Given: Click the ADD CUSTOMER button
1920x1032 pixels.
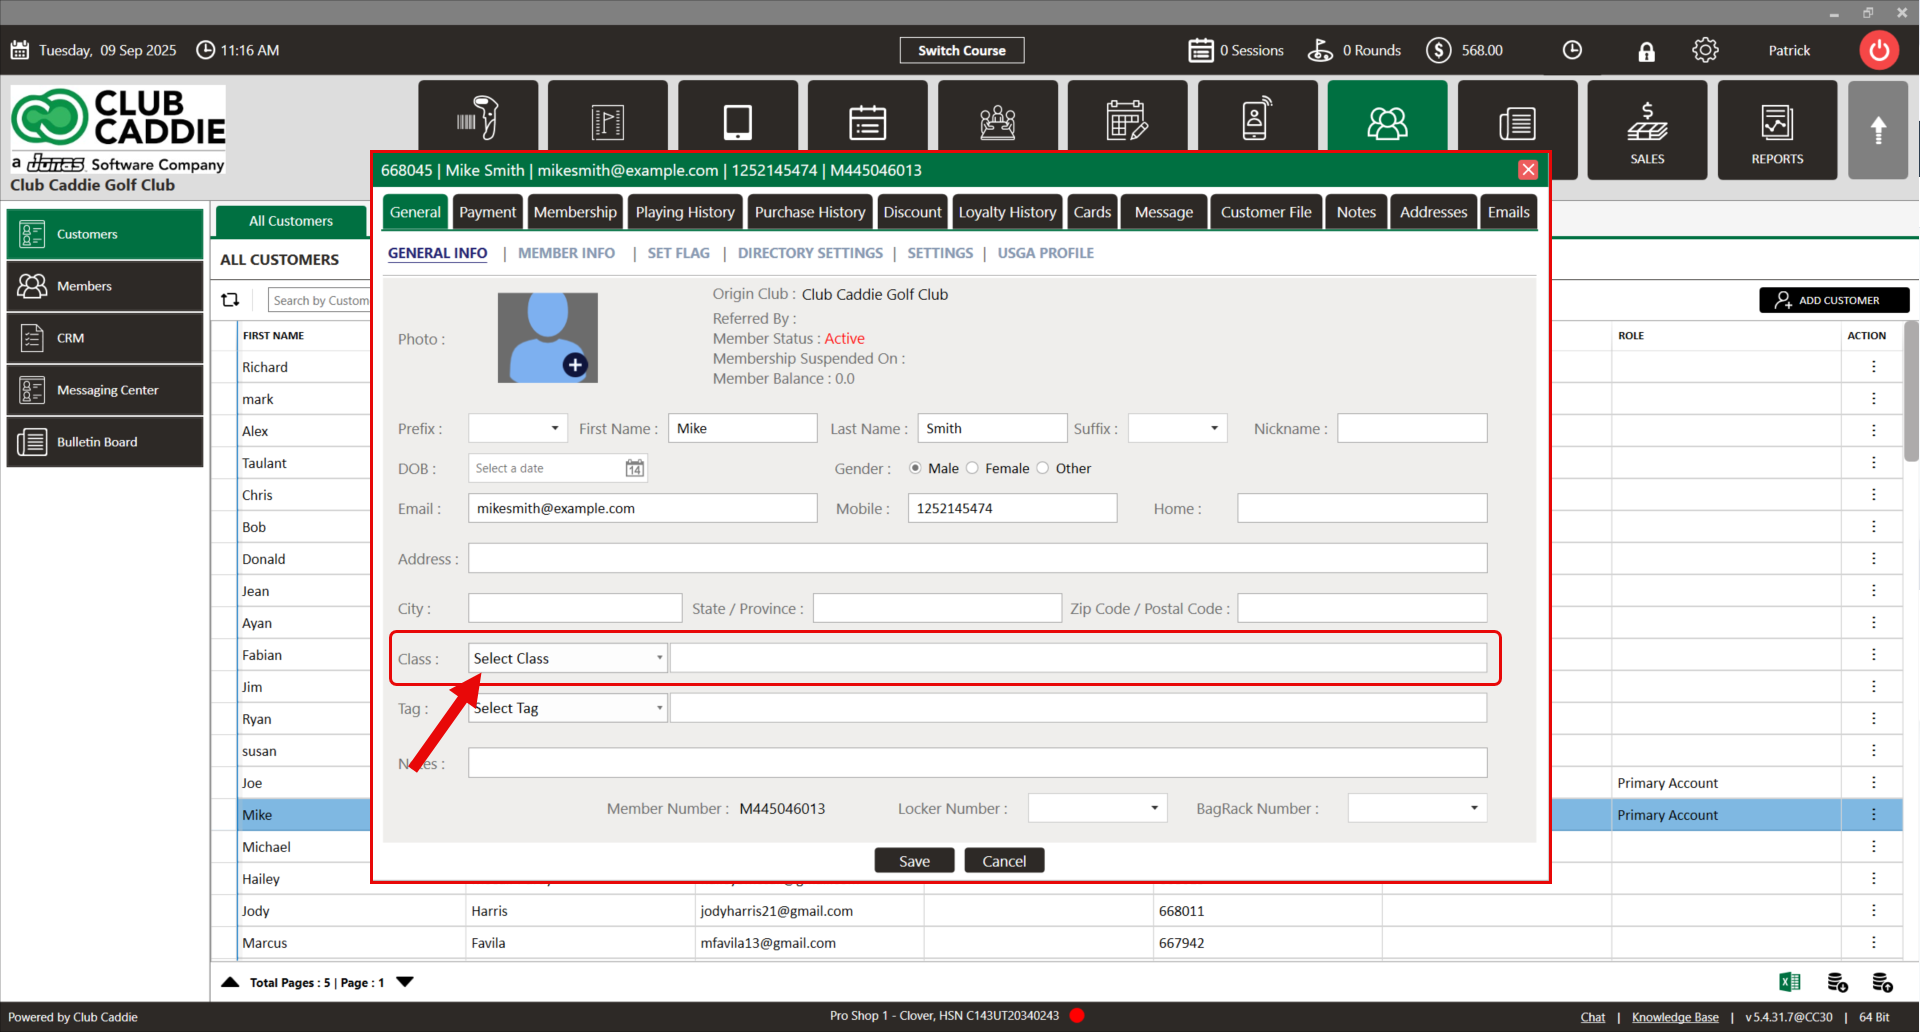Looking at the screenshot, I should (1834, 300).
